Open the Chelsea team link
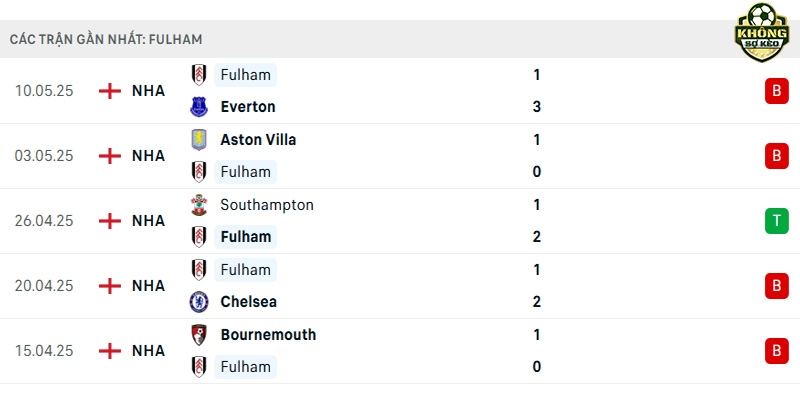800x400 pixels. pos(248,302)
